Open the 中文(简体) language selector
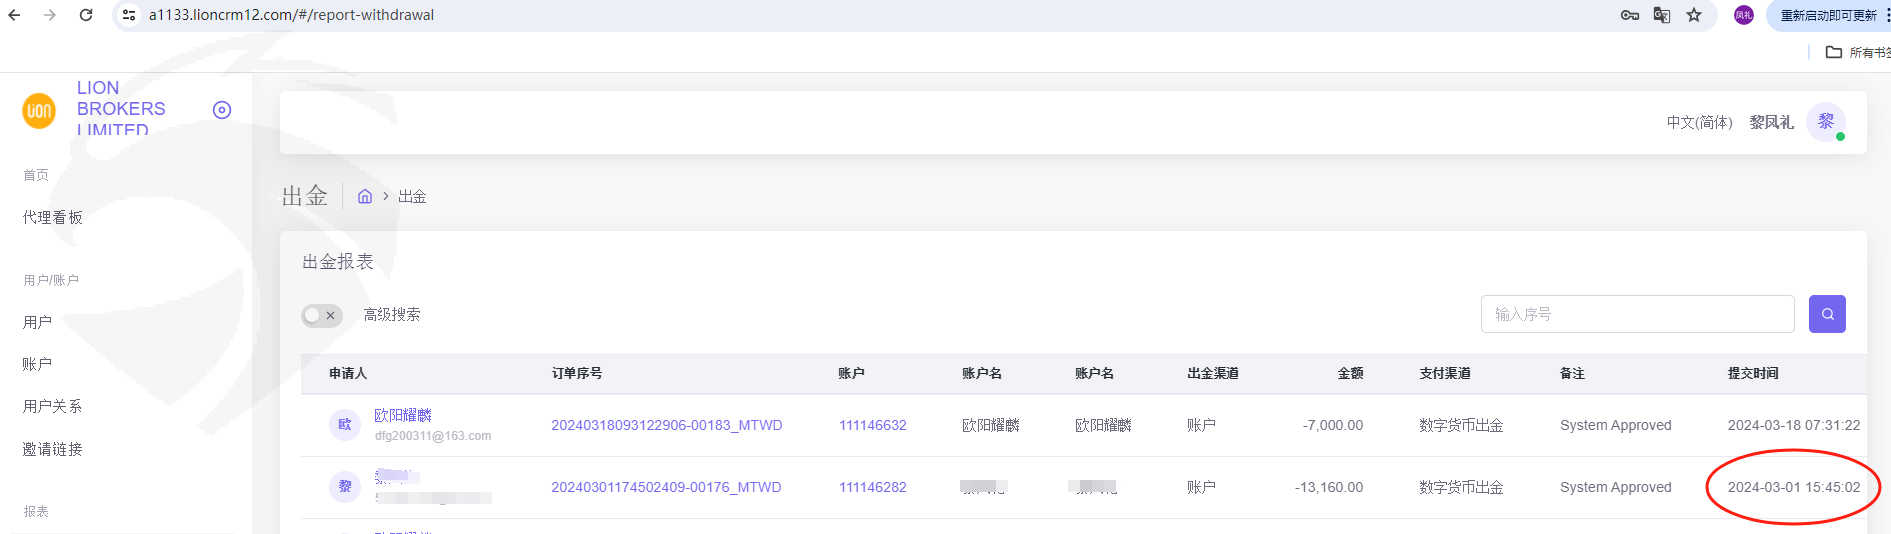Screen dimensions: 1891x534 pyautogui.click(x=1699, y=122)
